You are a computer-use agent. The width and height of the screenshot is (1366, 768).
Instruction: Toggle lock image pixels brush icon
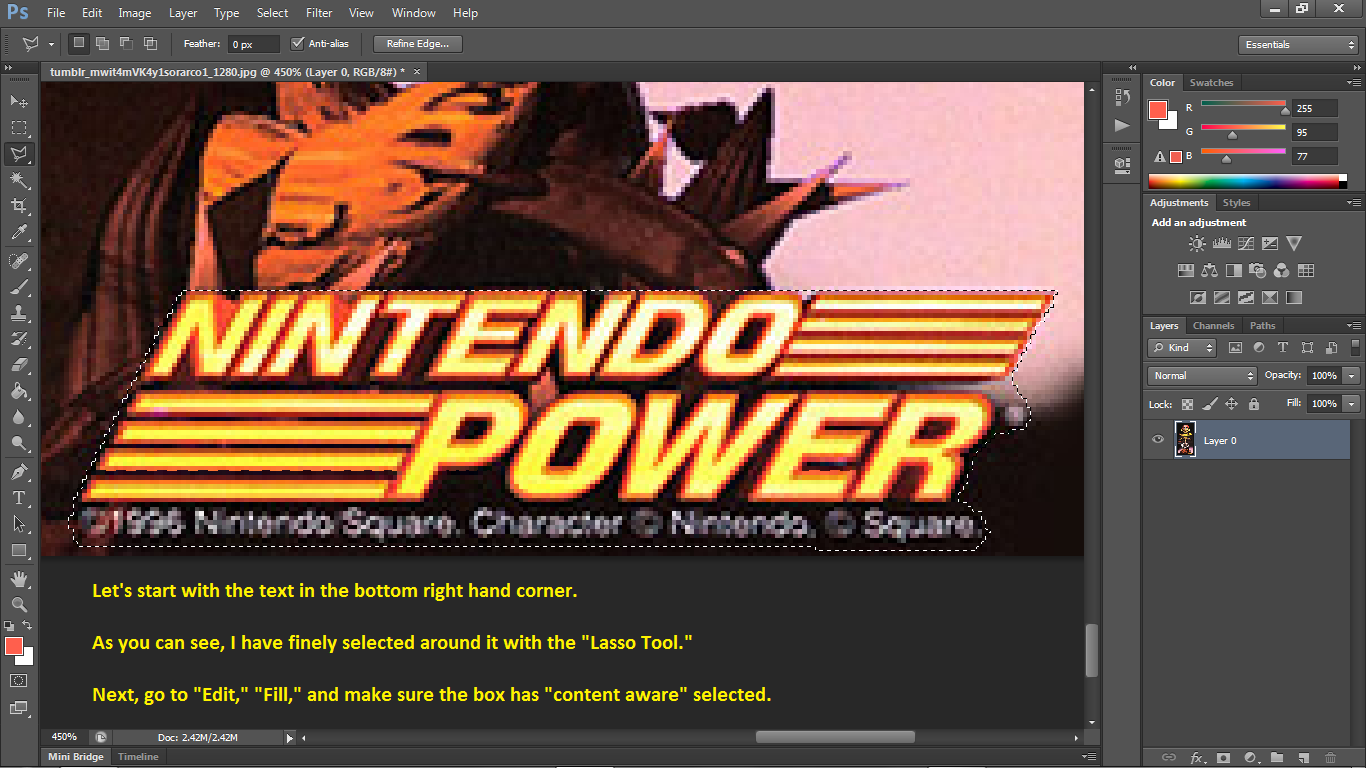[1209, 404]
